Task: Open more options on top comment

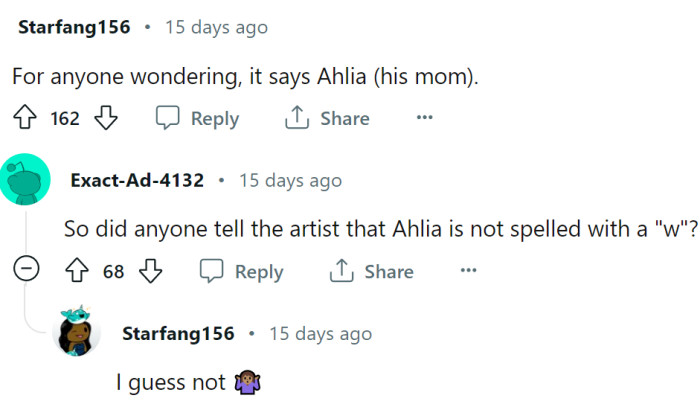Action: click(x=425, y=118)
